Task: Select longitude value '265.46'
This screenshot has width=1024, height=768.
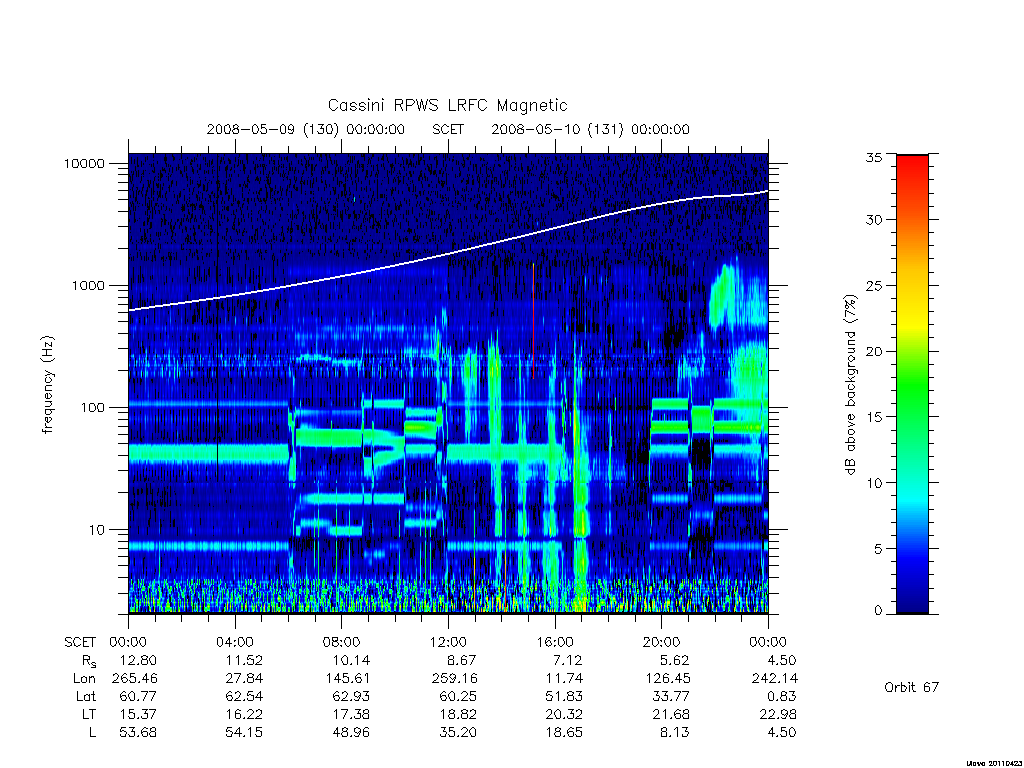Action: (135, 679)
